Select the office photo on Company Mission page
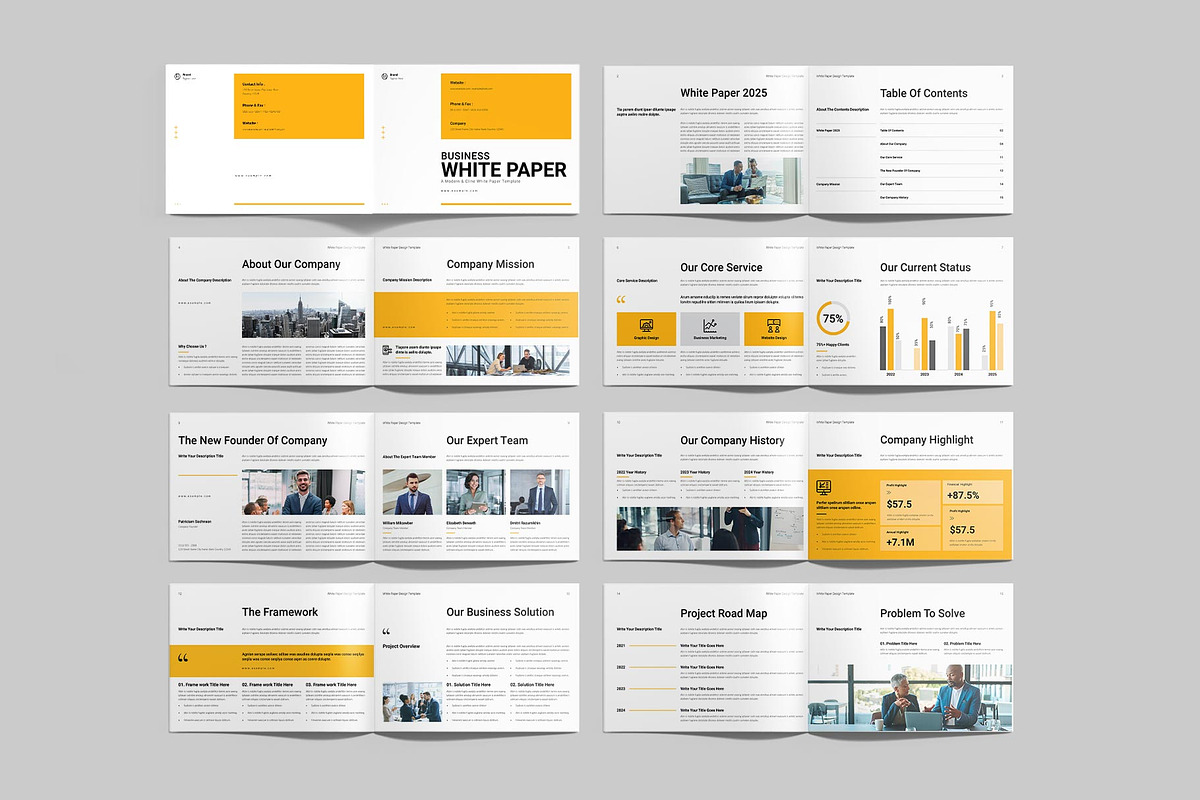The width and height of the screenshot is (1200, 800). tap(508, 359)
